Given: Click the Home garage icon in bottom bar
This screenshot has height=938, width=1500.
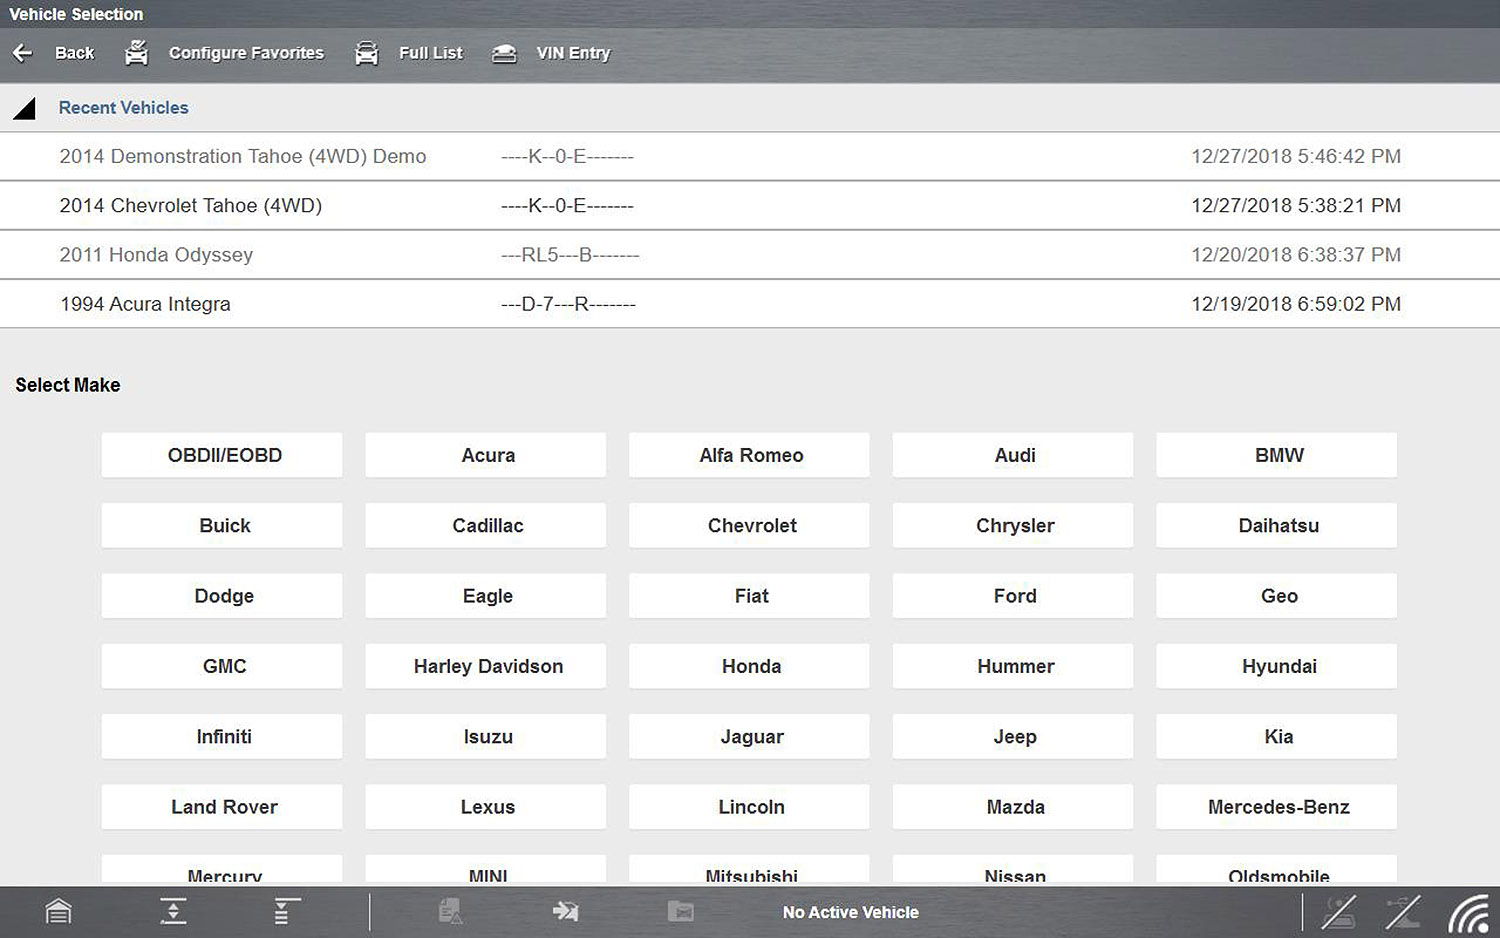Looking at the screenshot, I should [x=59, y=911].
